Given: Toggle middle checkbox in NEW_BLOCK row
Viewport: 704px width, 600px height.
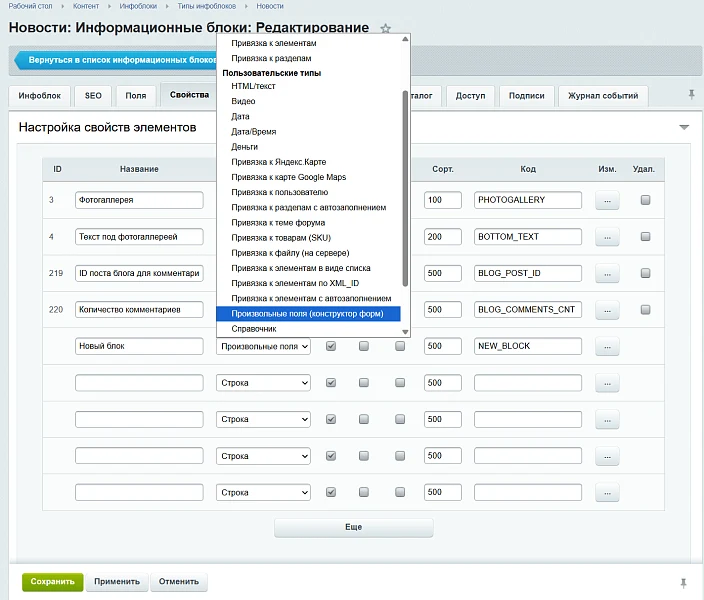Looking at the screenshot, I should coord(364,346).
